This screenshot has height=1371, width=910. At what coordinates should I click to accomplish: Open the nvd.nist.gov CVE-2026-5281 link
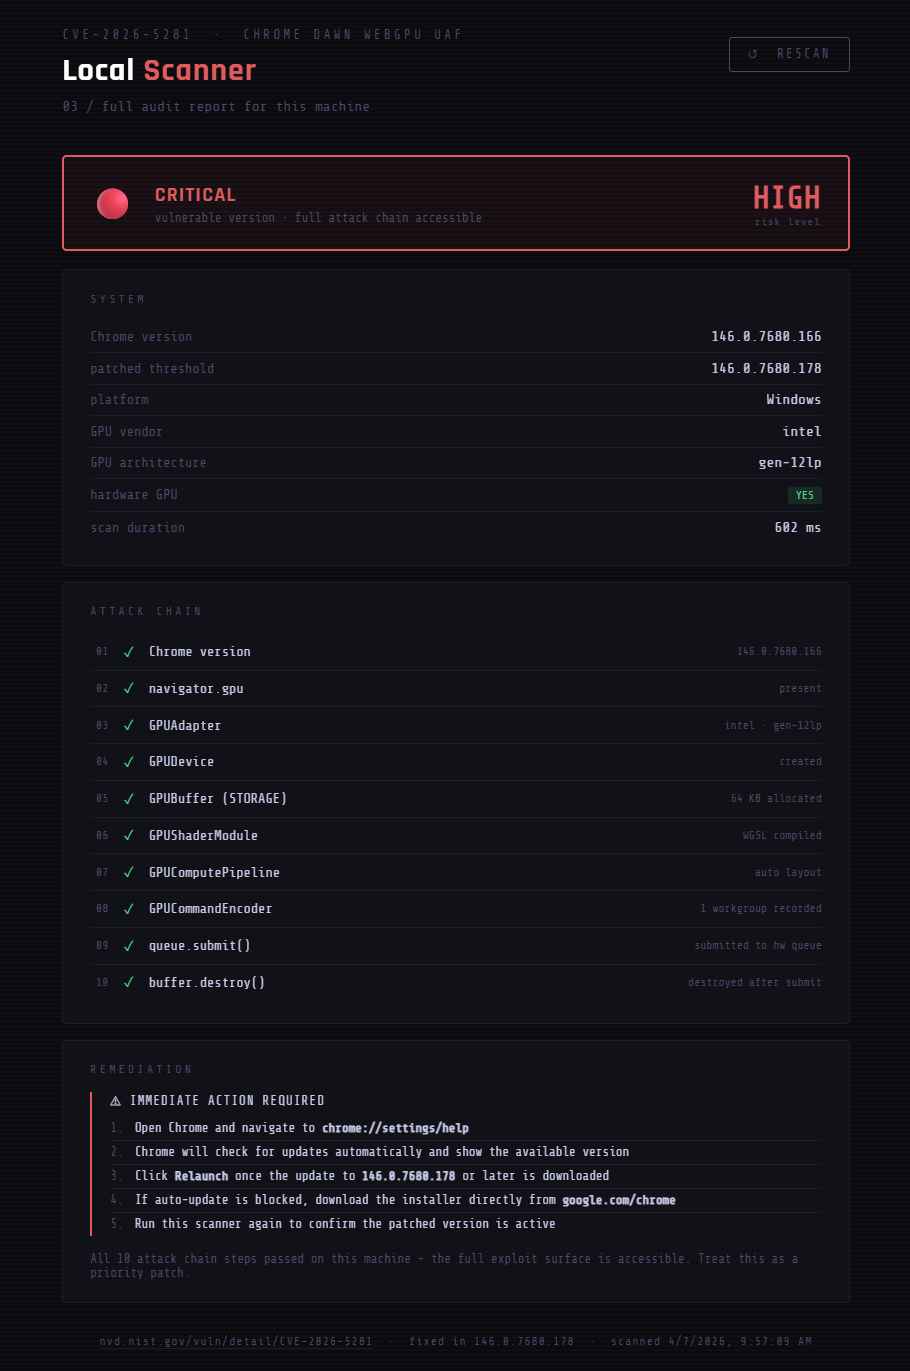click(x=236, y=1341)
